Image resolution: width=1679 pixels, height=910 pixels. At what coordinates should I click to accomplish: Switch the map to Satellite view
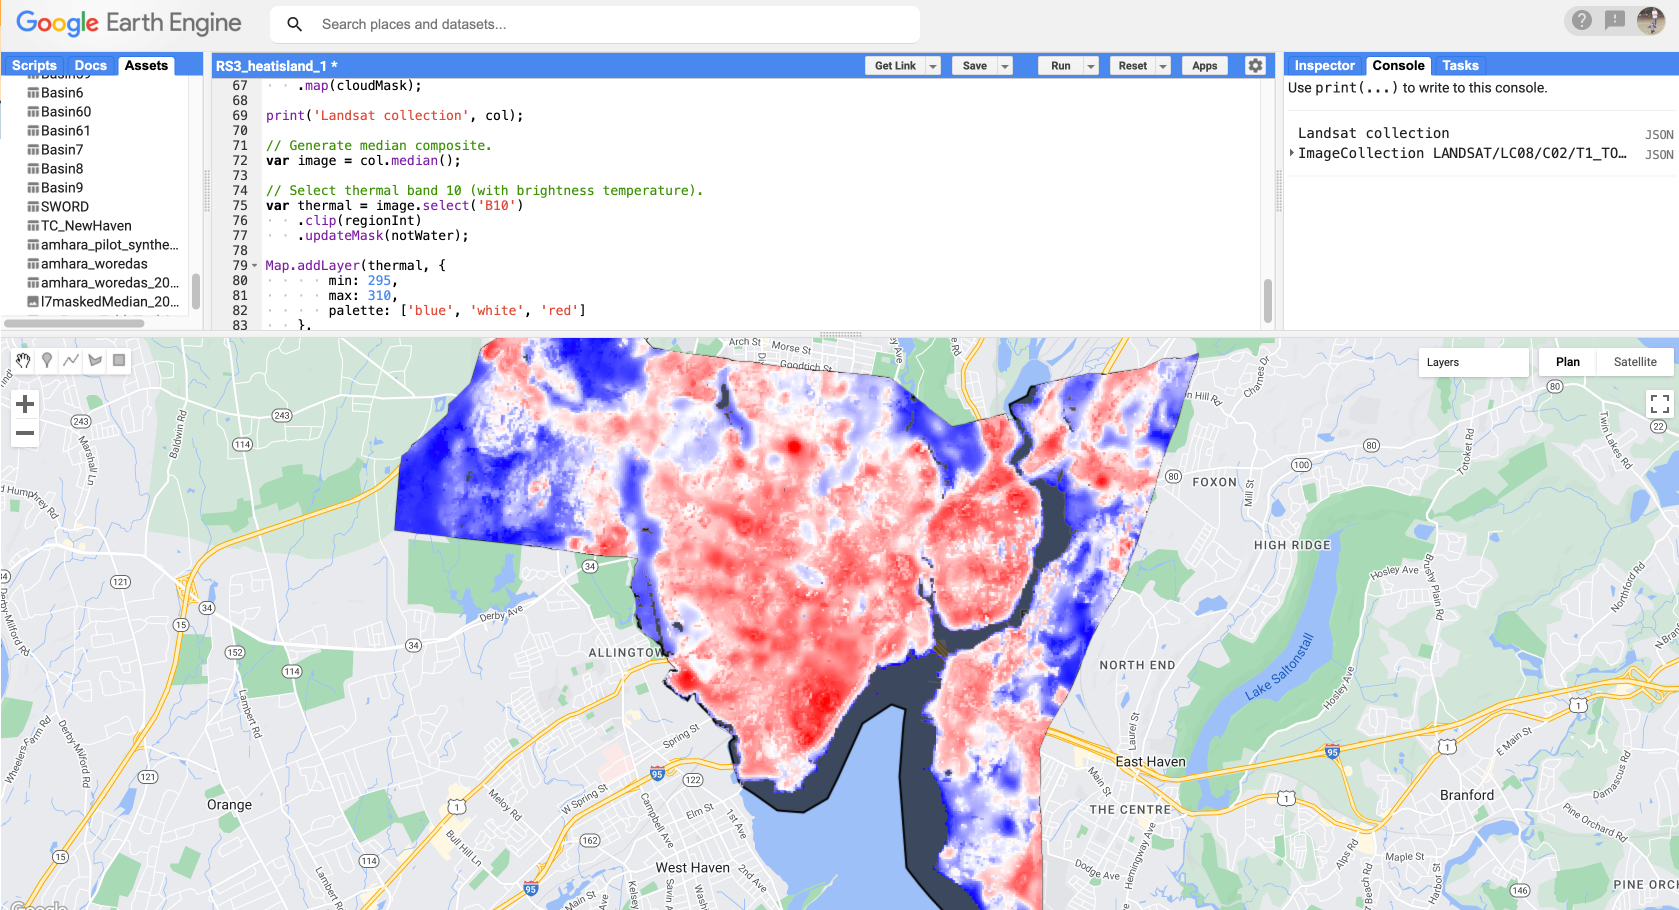pos(1634,361)
